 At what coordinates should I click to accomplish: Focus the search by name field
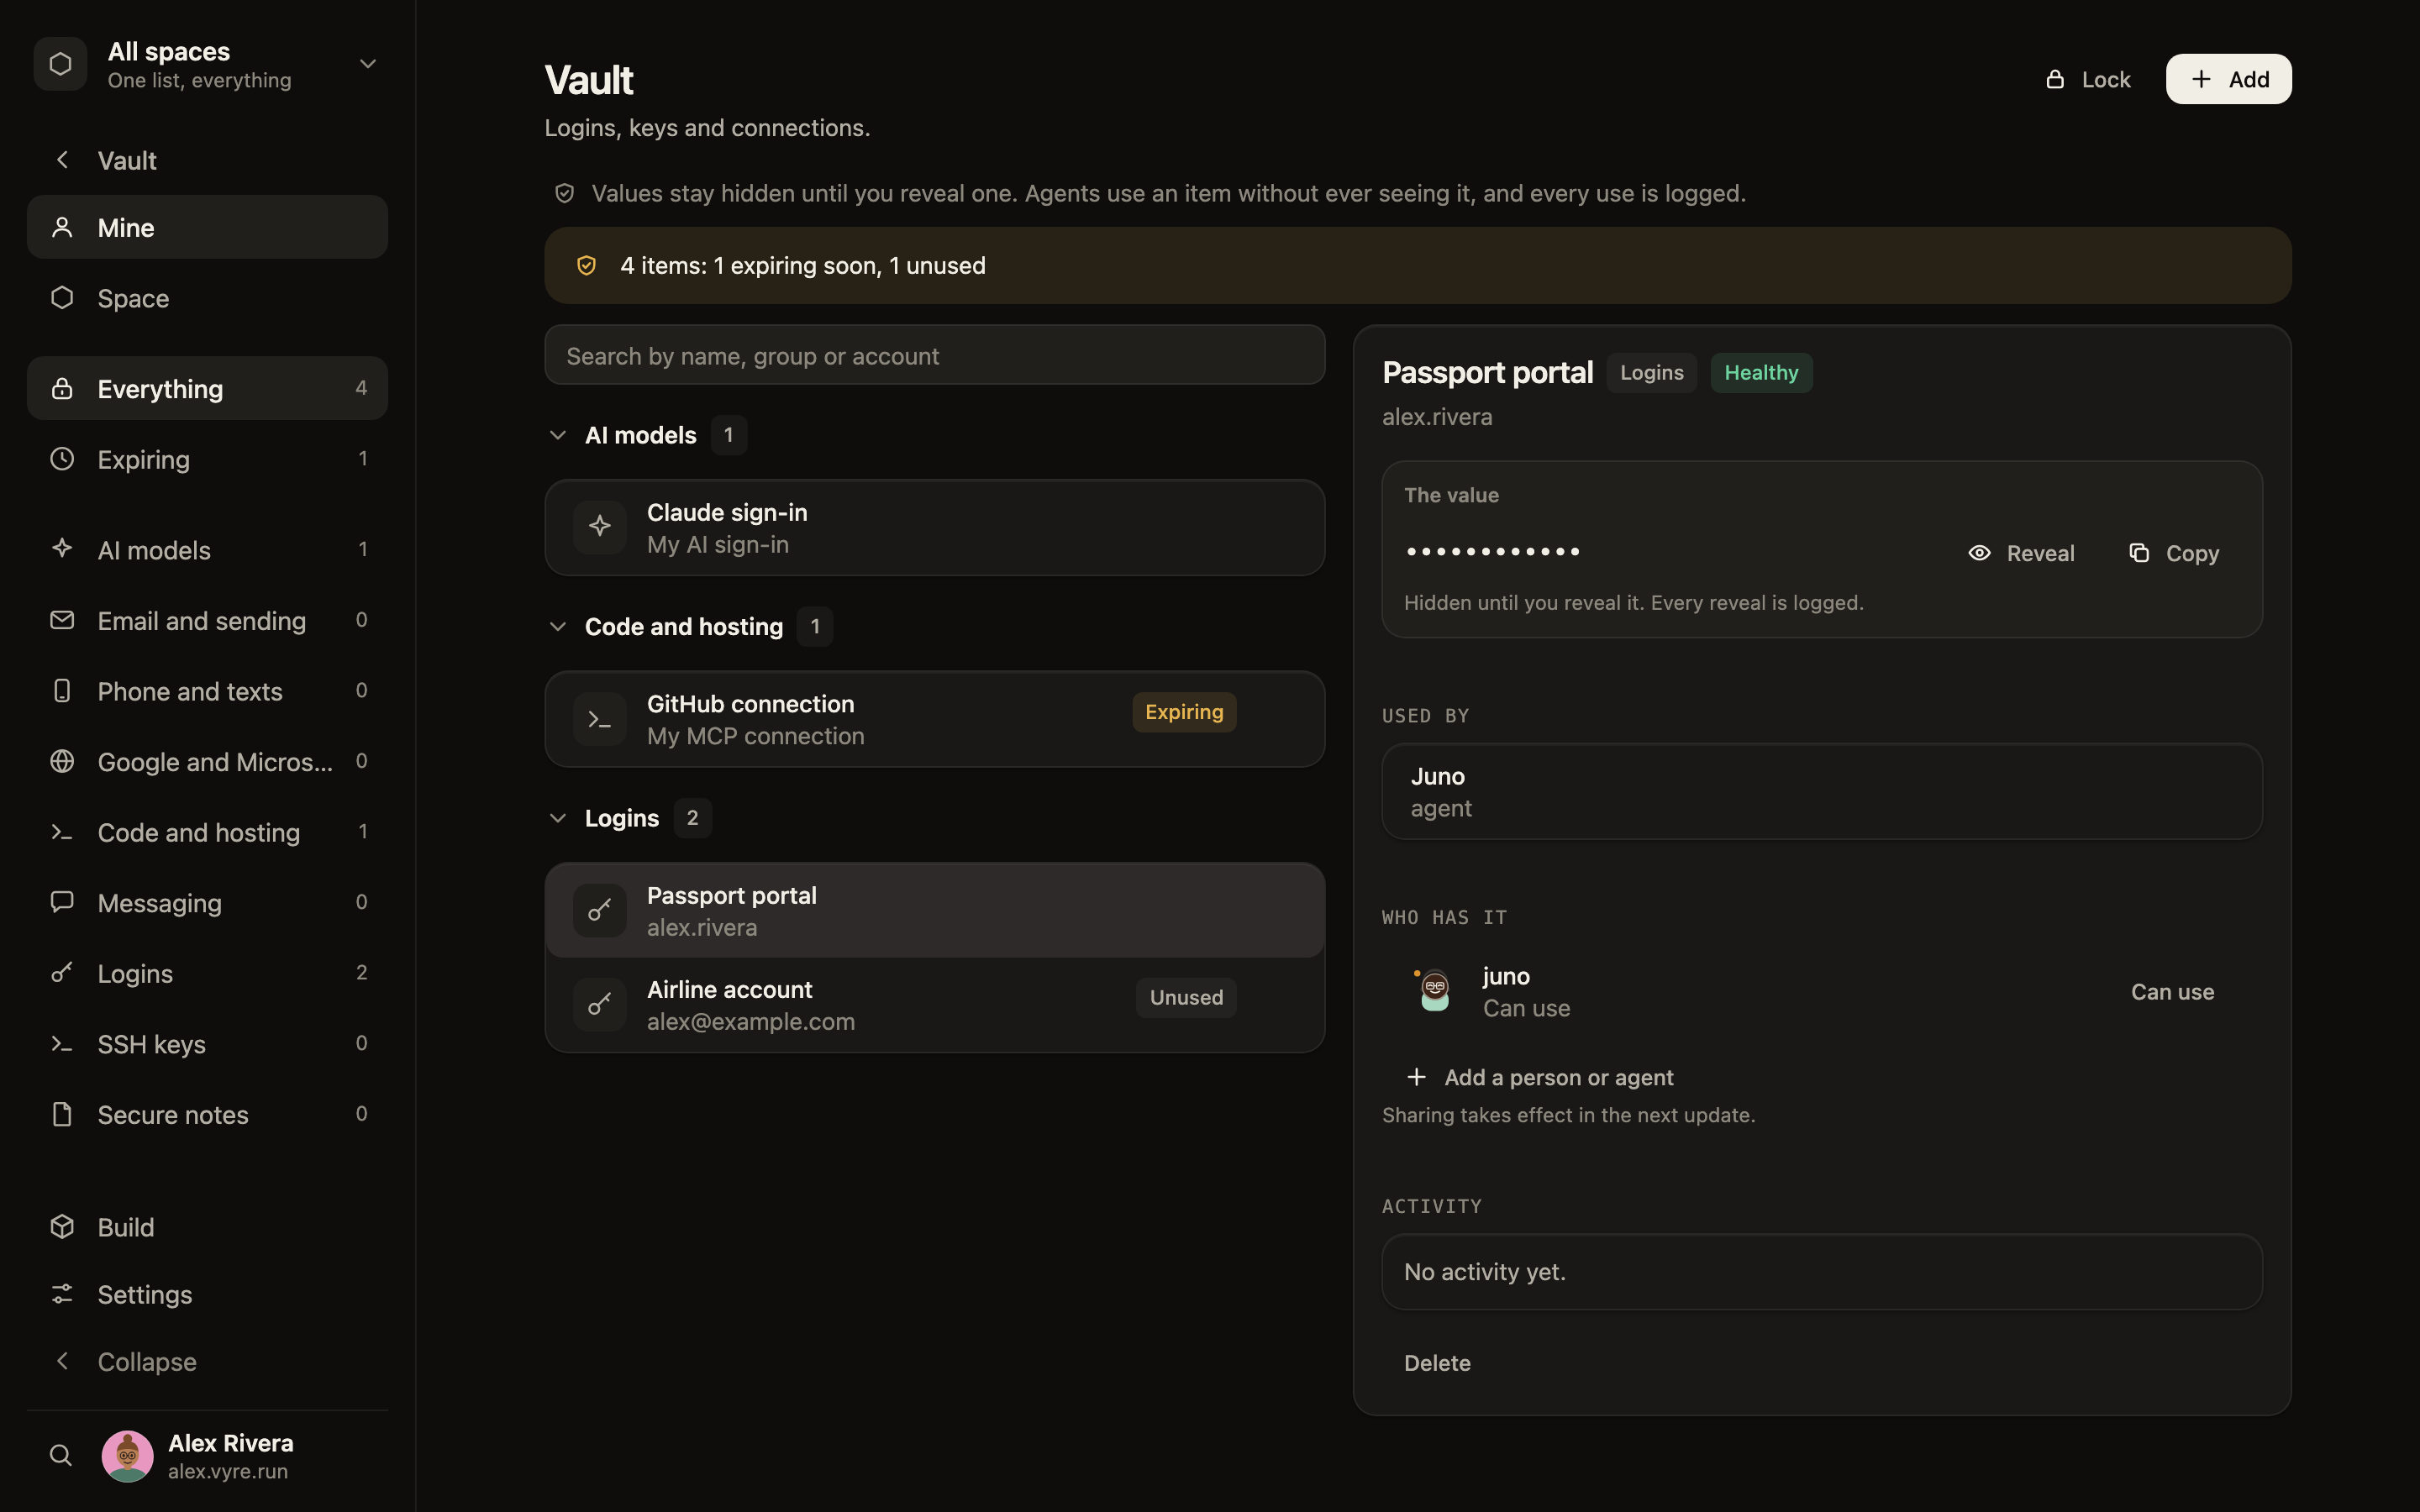(934, 355)
